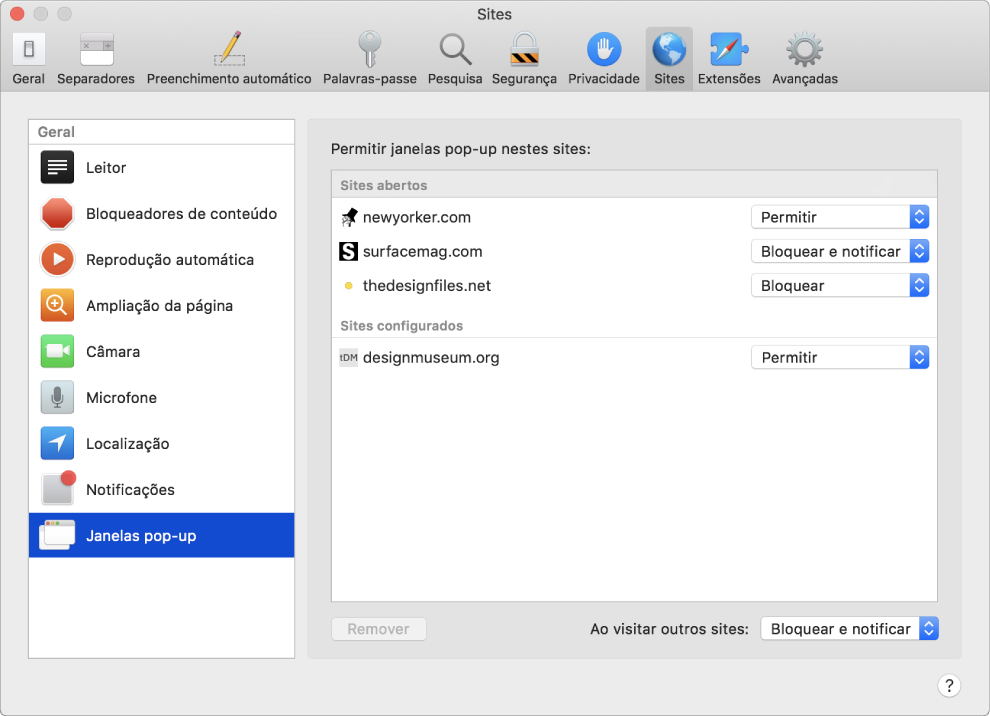Select the surfacemag.com site name
The image size is (990, 716).
(422, 251)
